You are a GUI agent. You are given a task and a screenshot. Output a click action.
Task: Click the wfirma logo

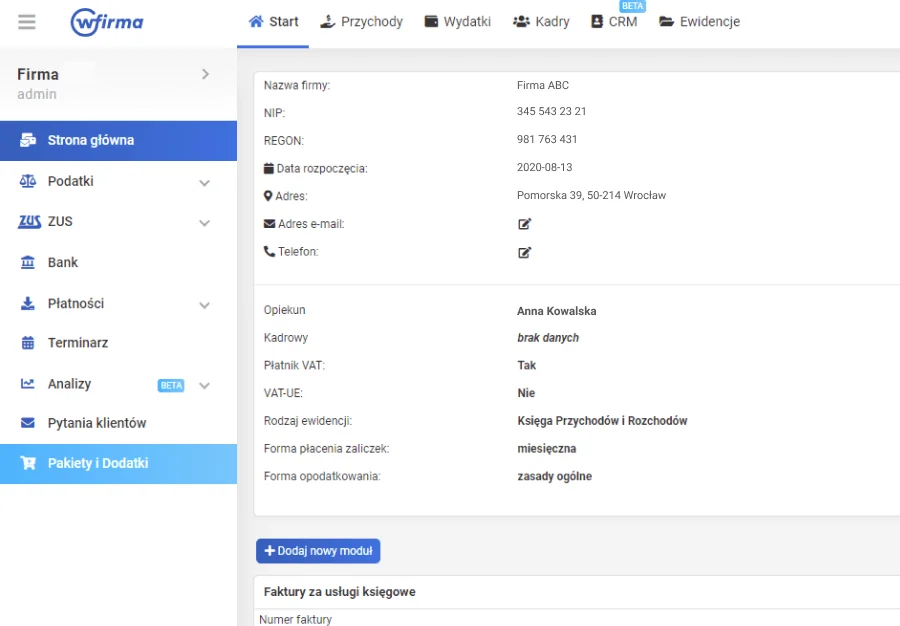pos(107,22)
